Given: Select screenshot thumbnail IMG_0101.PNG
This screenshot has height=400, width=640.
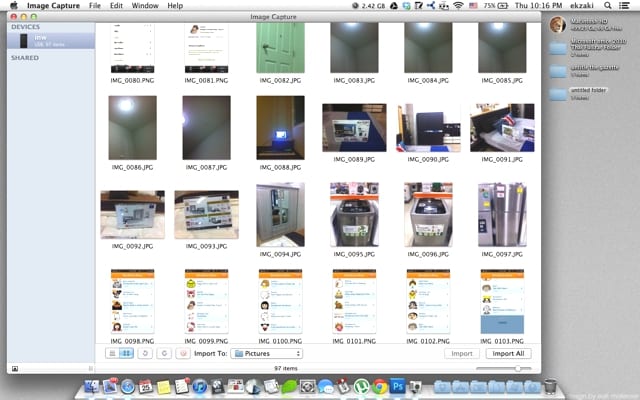Looking at the screenshot, I should (354, 301).
